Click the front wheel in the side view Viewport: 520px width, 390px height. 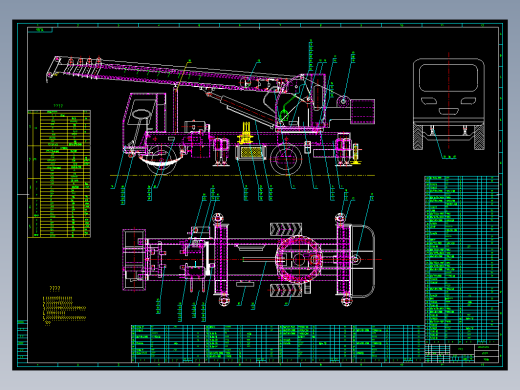coord(162,159)
